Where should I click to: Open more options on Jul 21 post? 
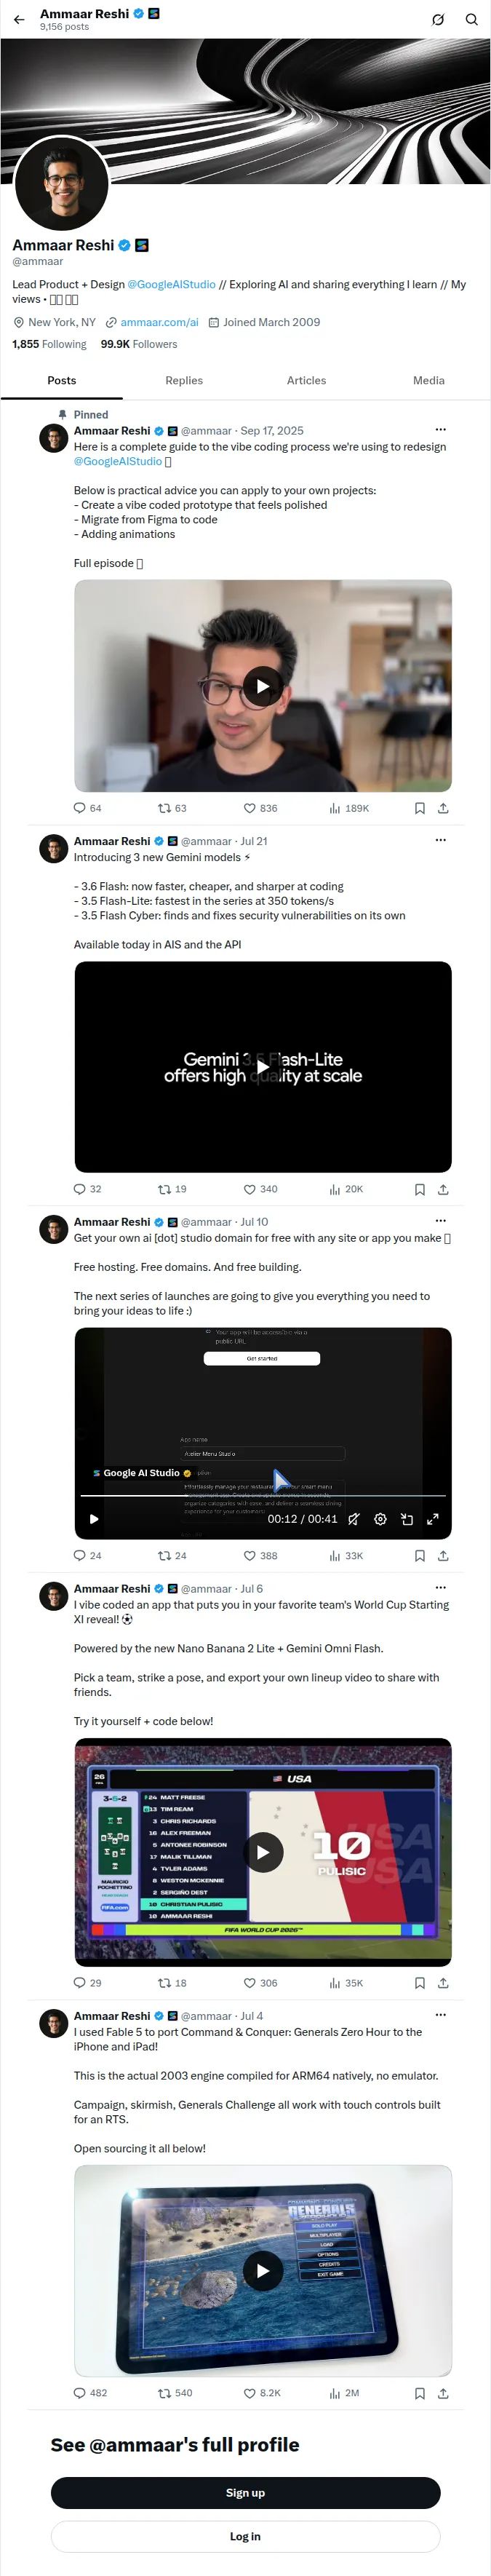point(440,840)
